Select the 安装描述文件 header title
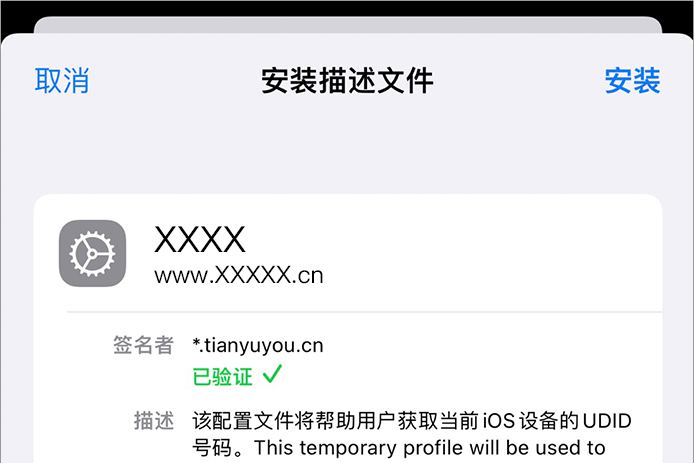The height and width of the screenshot is (463, 695). (347, 81)
